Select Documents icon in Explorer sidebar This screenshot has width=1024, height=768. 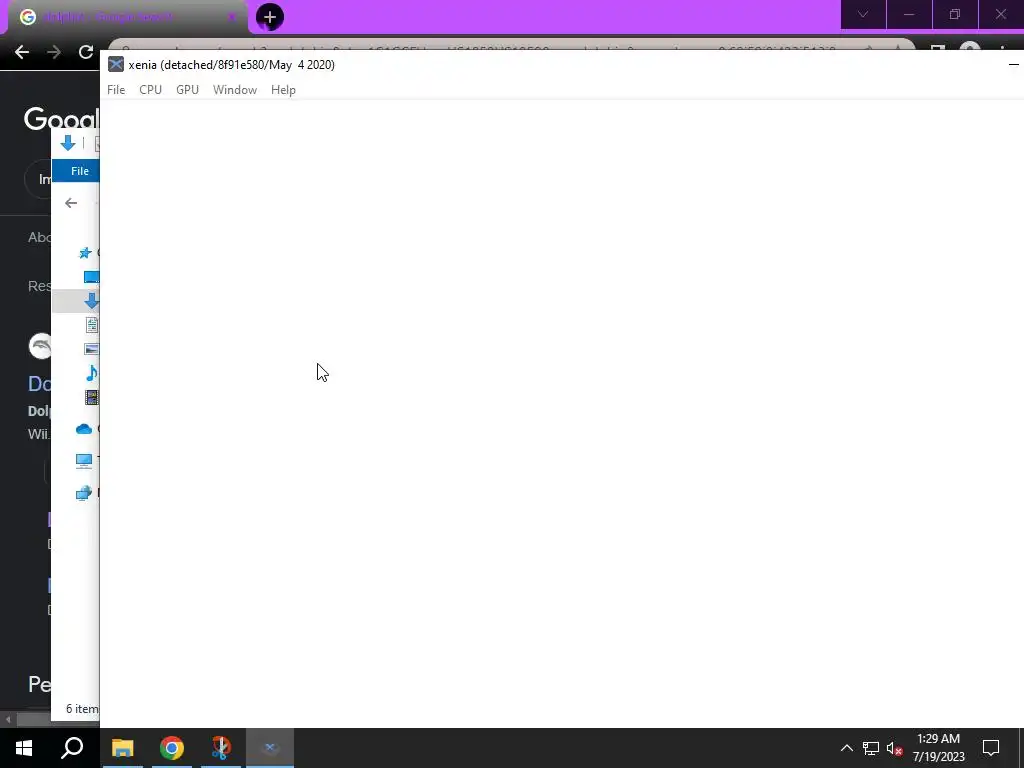[91, 325]
